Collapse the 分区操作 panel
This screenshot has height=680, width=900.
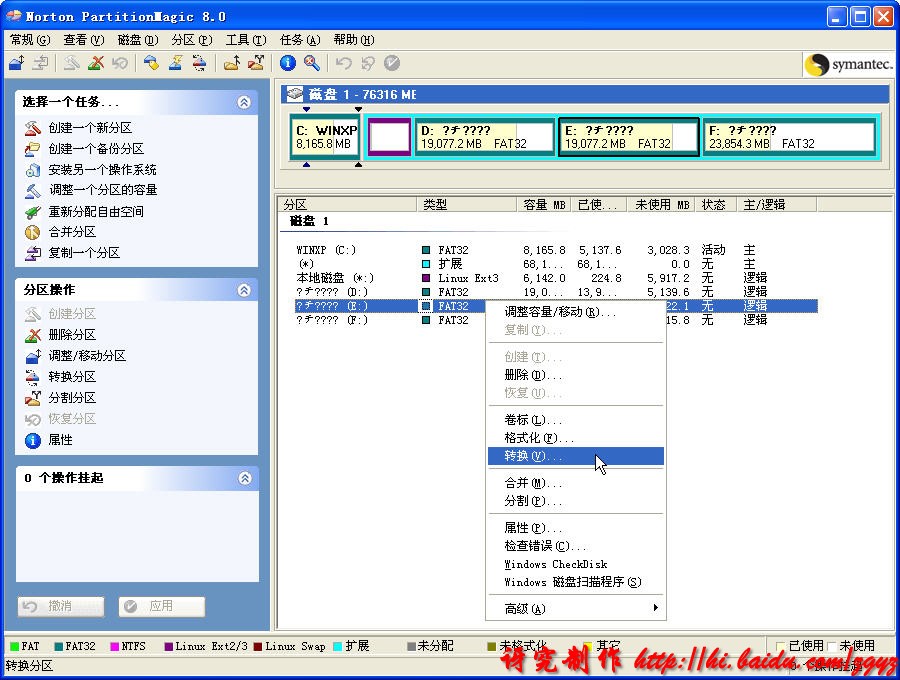244,290
